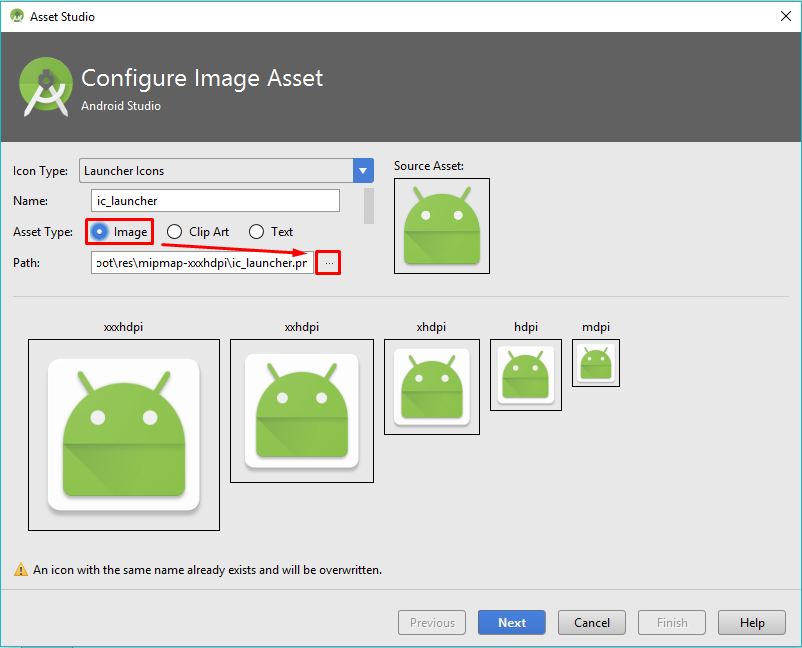Click the yellow warning triangle icon
Image resolution: width=802 pixels, height=648 pixels.
tap(21, 569)
